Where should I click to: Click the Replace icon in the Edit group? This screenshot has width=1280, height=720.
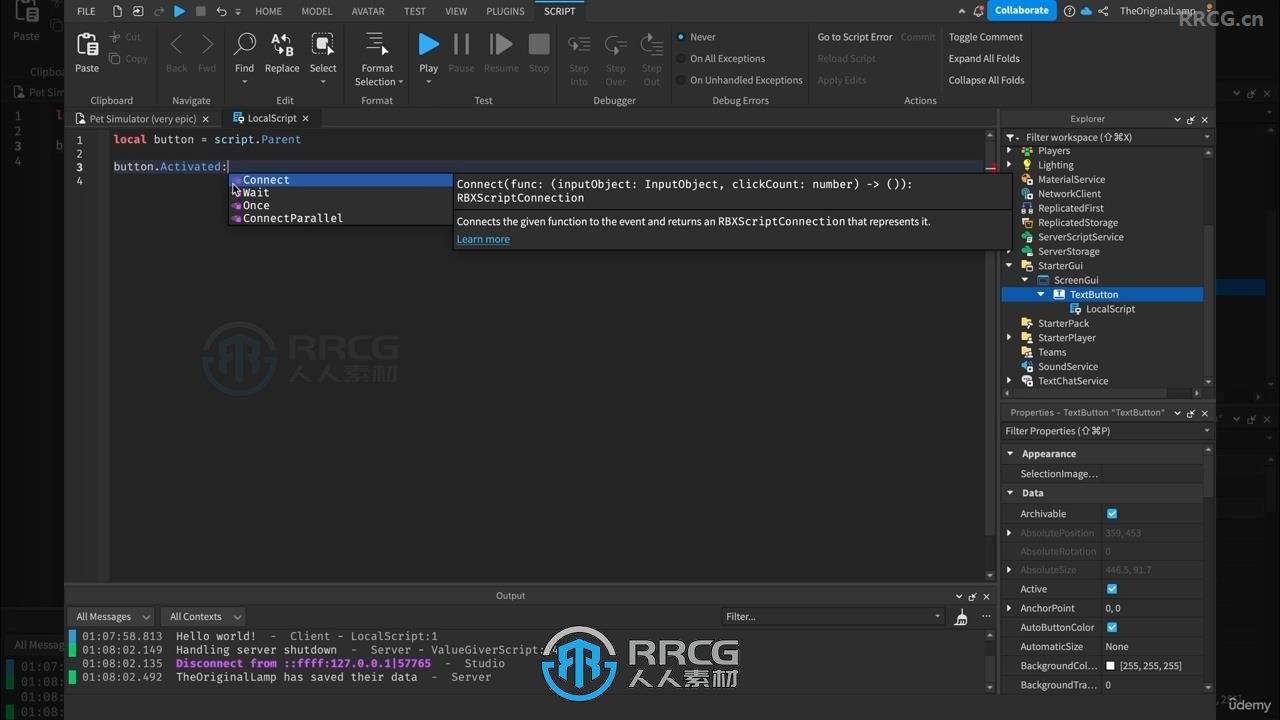click(x=282, y=45)
